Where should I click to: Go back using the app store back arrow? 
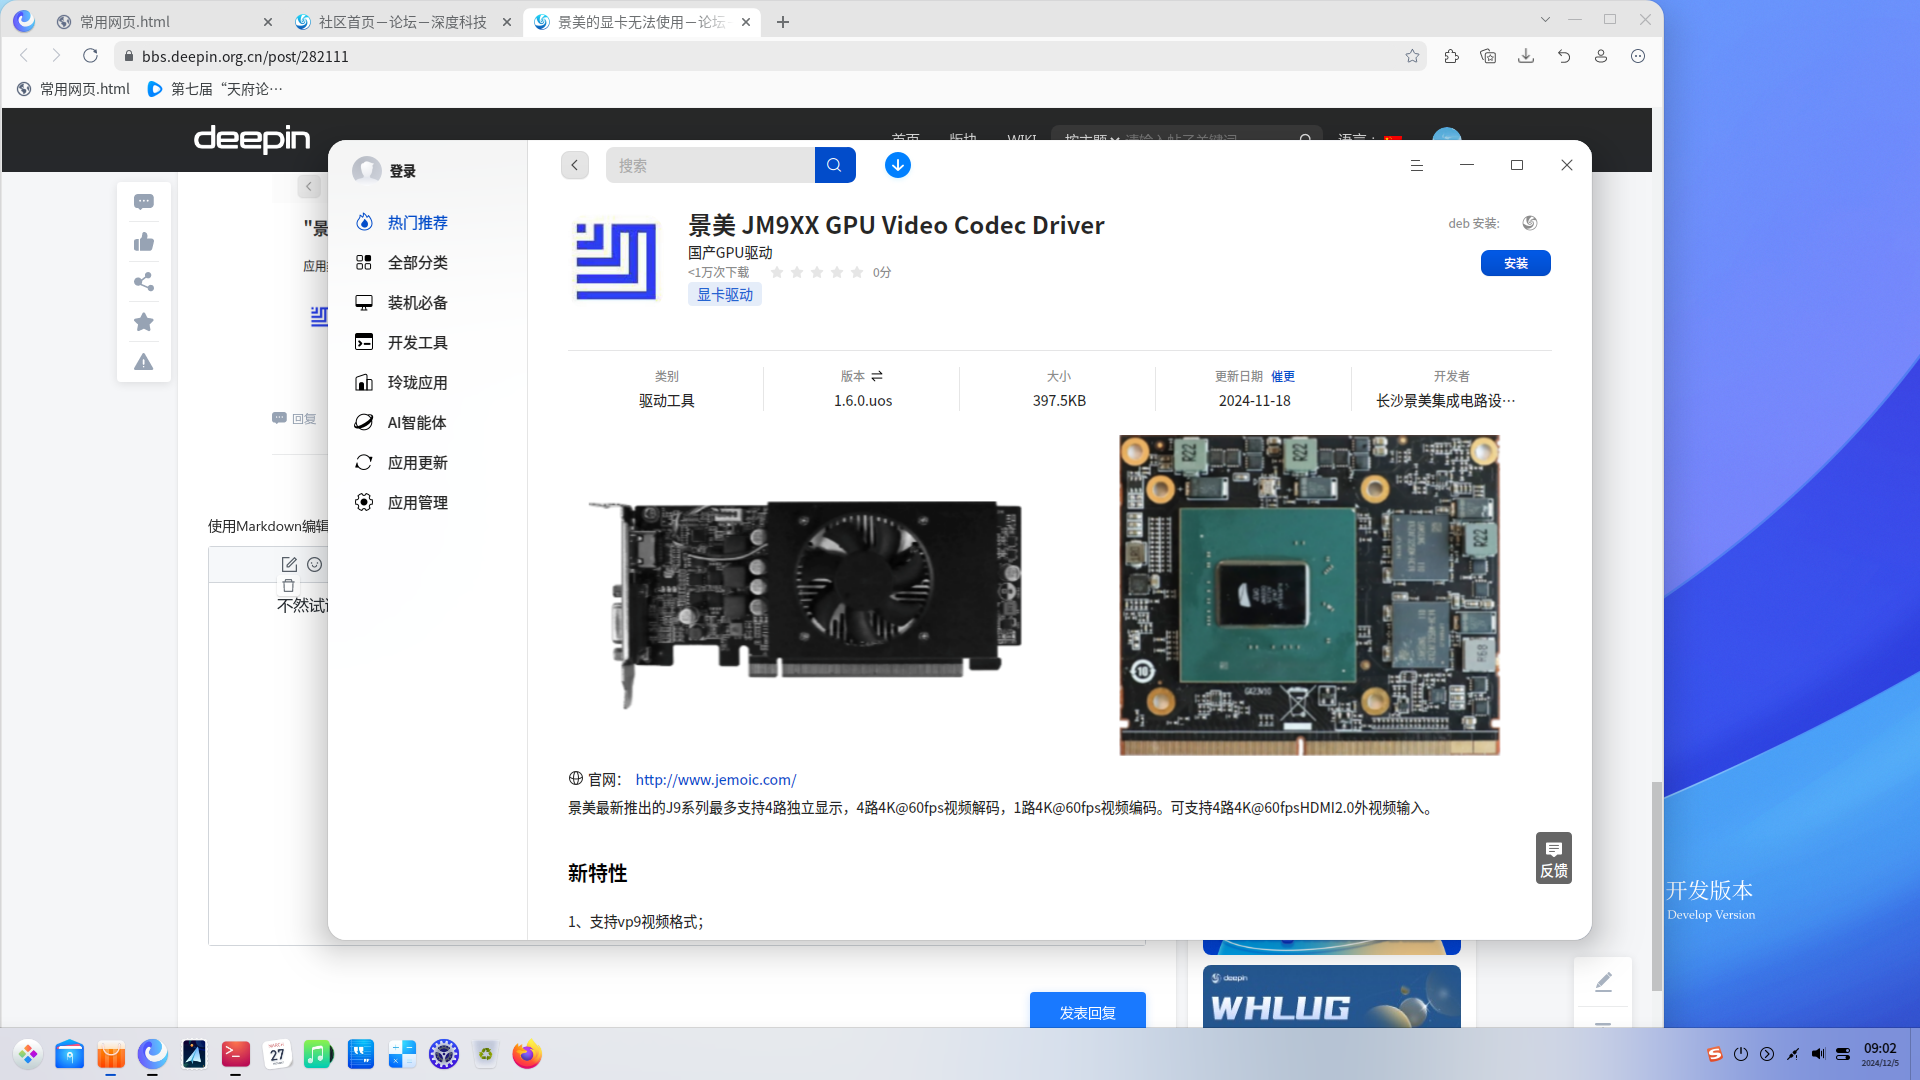pyautogui.click(x=575, y=165)
